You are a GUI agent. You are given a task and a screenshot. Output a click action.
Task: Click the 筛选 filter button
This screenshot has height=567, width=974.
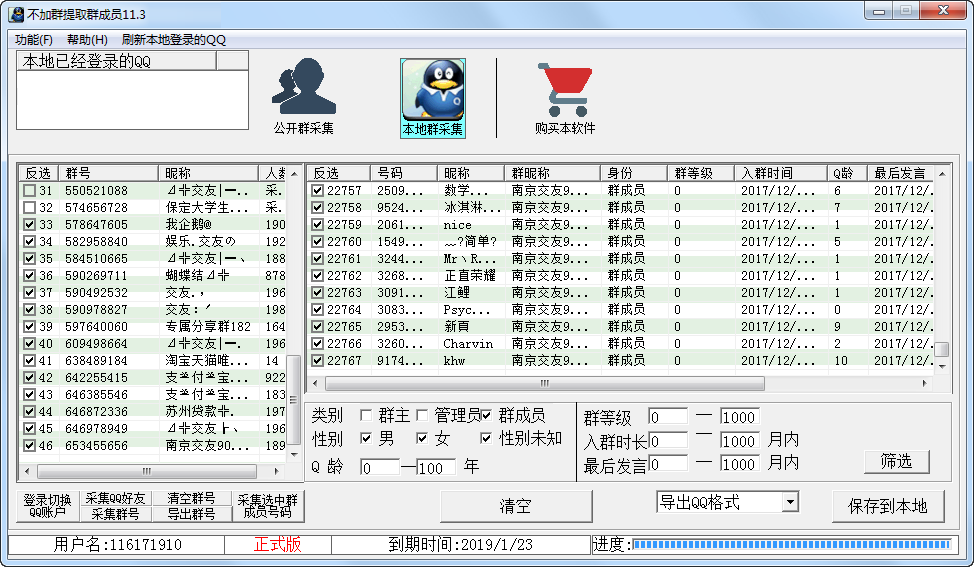click(x=896, y=461)
